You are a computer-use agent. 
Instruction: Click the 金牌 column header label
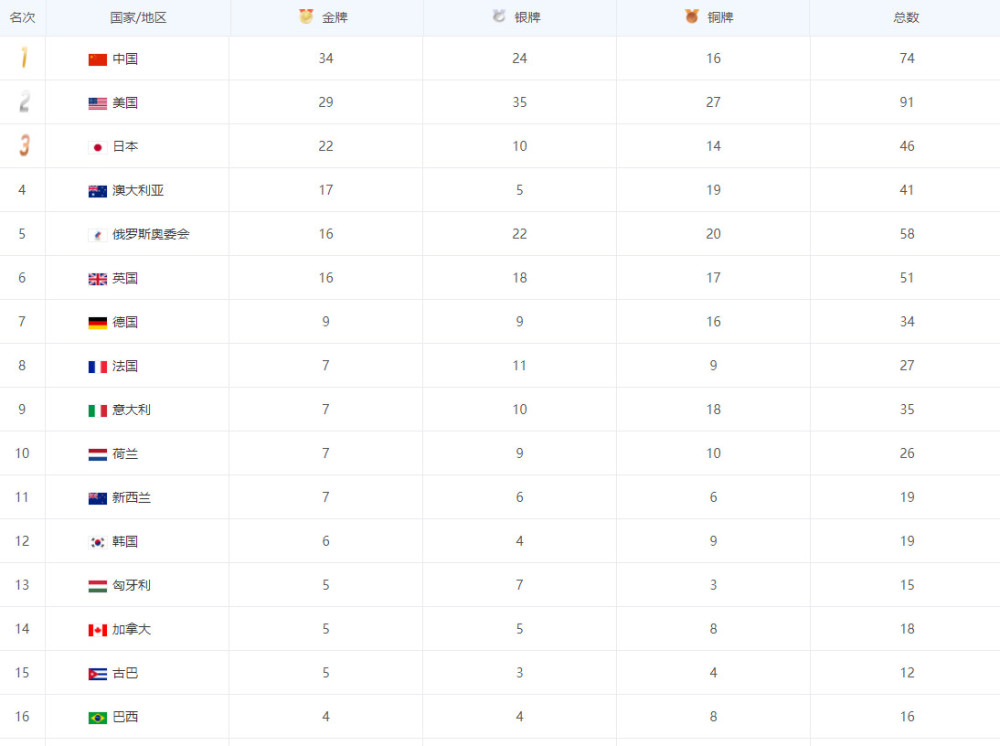point(335,18)
